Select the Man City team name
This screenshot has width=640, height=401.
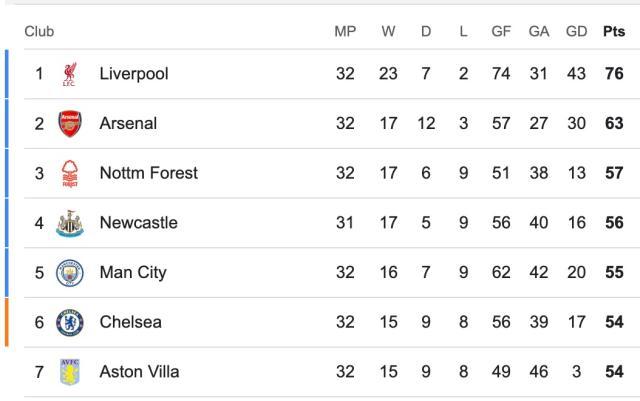click(x=133, y=273)
